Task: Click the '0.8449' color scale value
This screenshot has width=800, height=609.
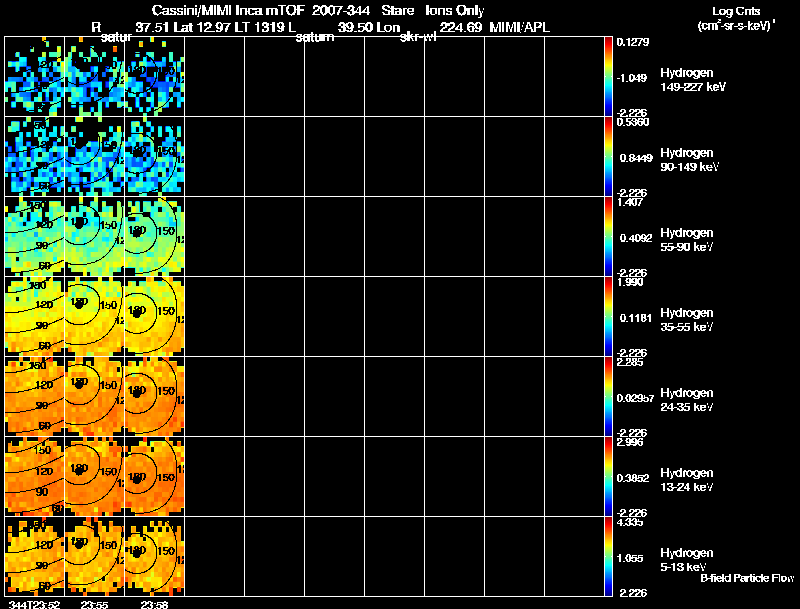Action: [x=636, y=158]
